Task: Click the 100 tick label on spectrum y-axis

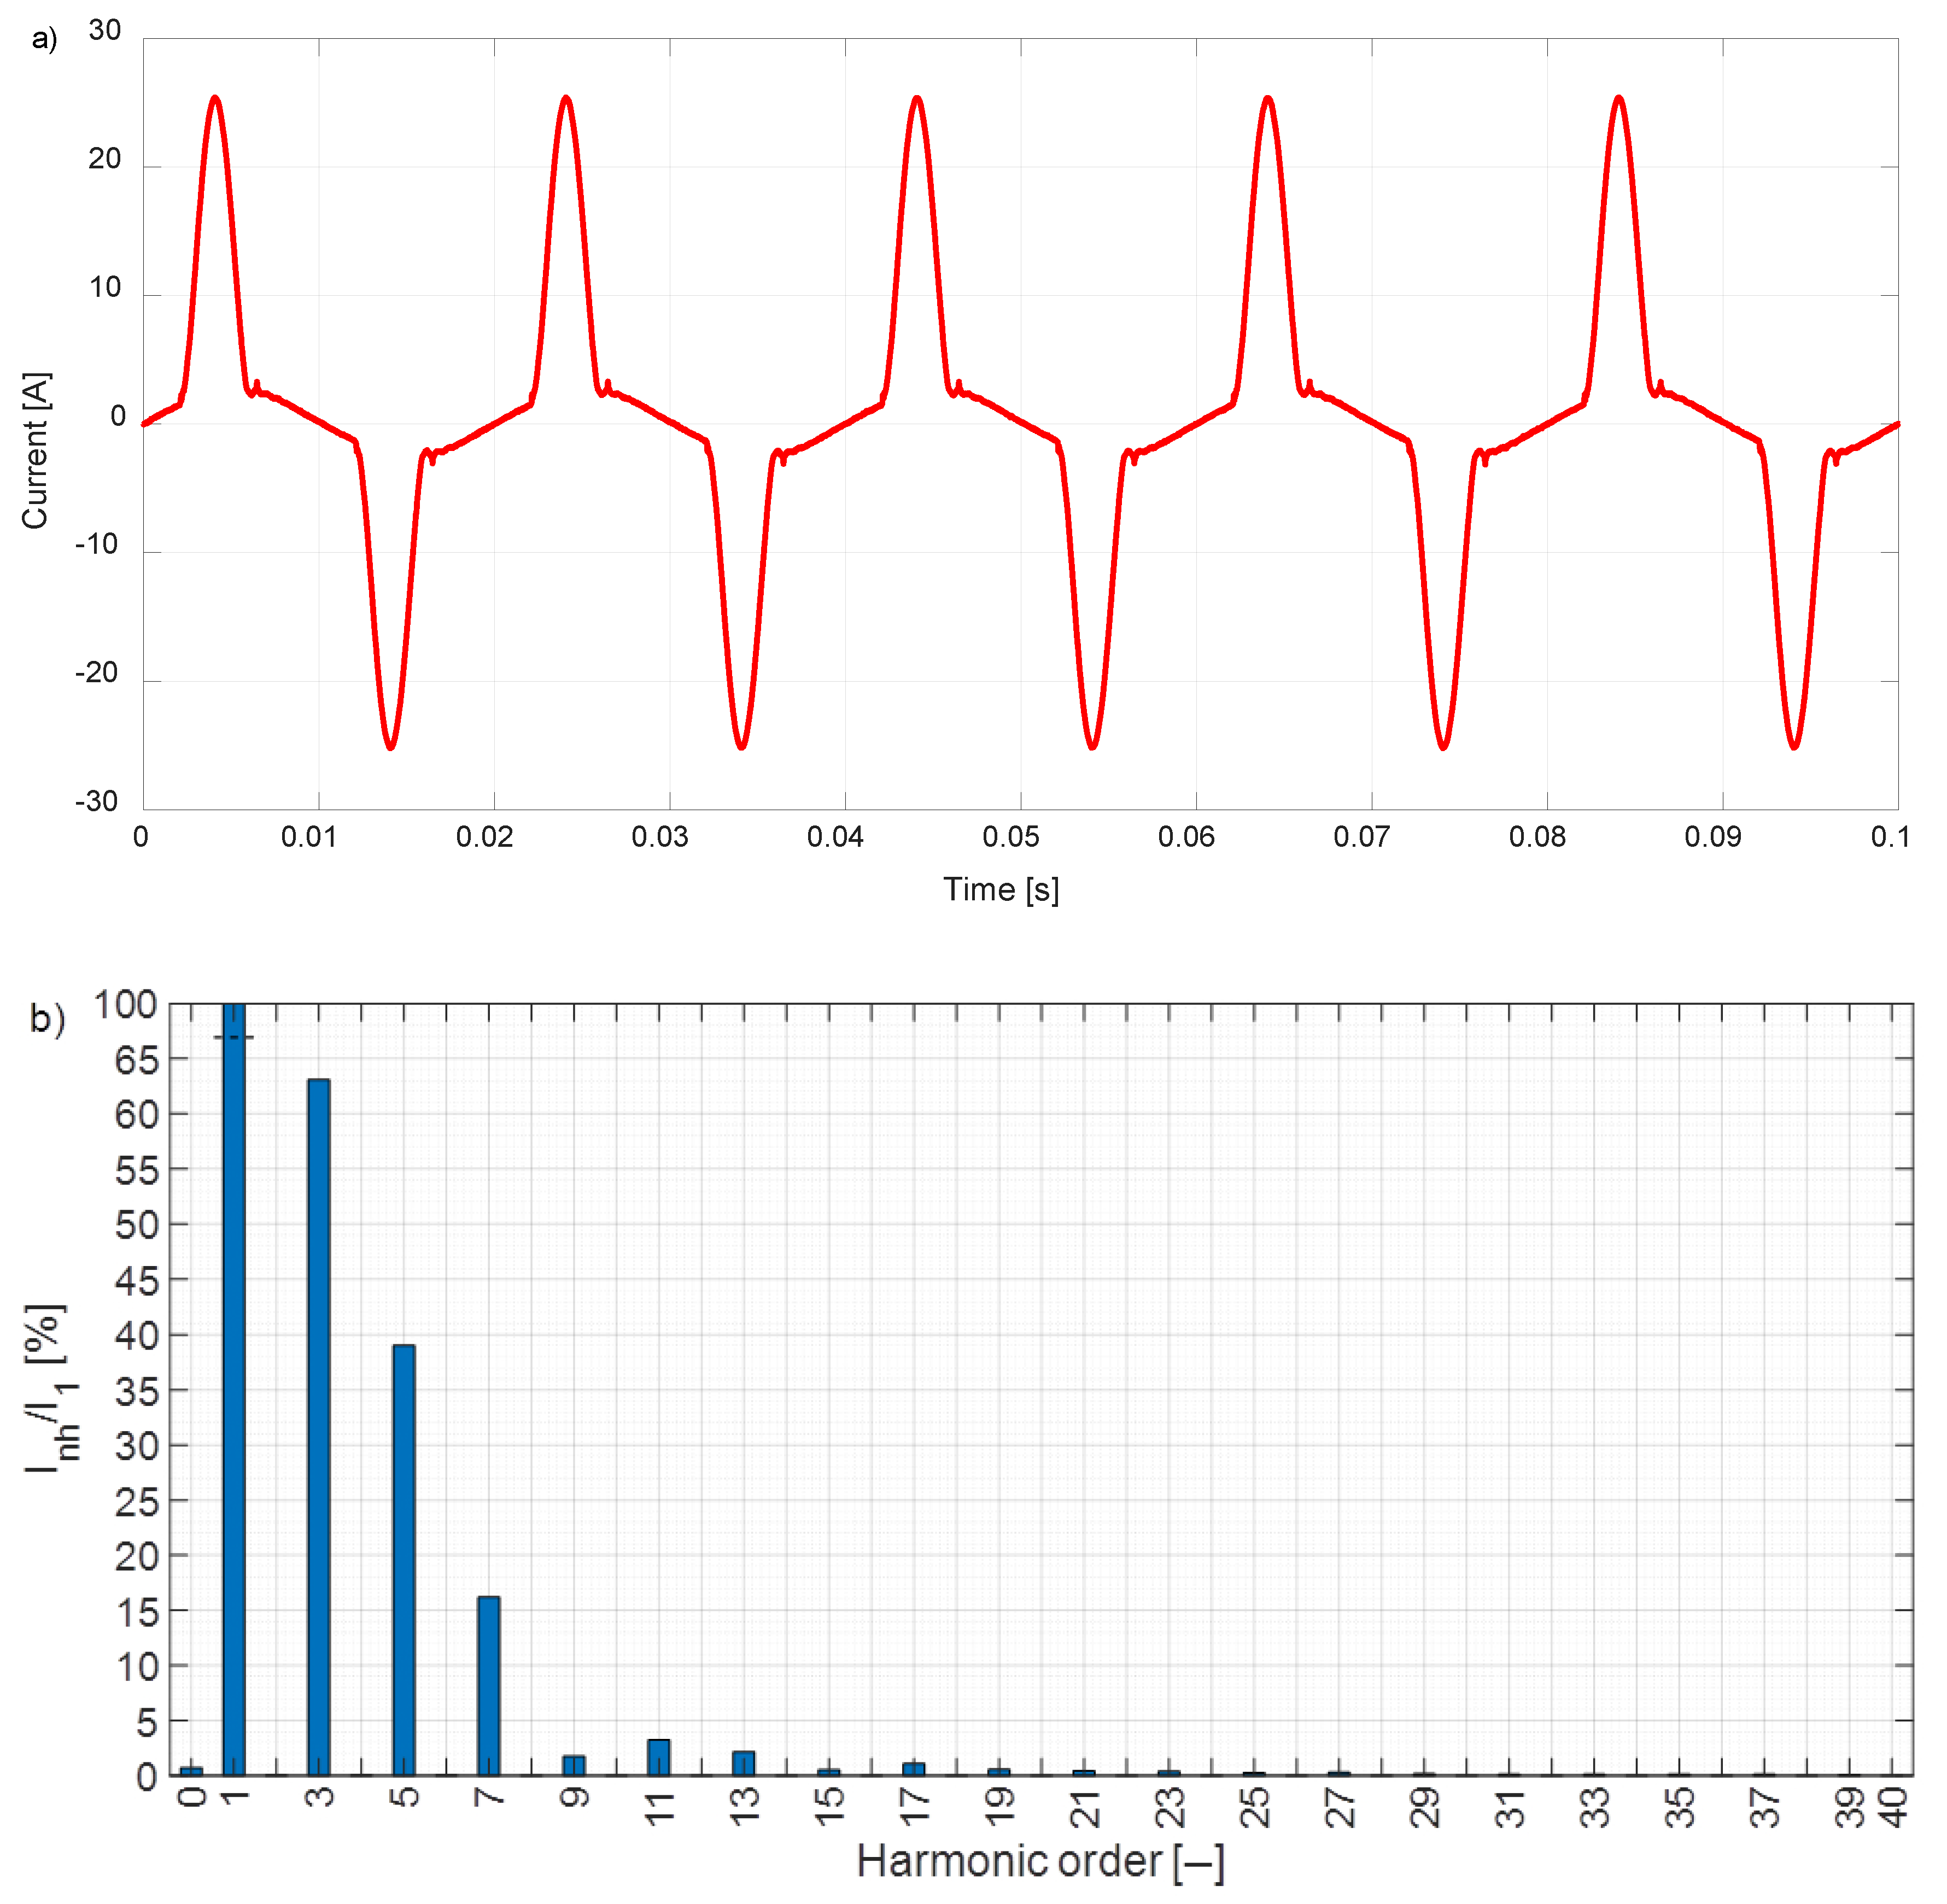Action: (x=125, y=1005)
